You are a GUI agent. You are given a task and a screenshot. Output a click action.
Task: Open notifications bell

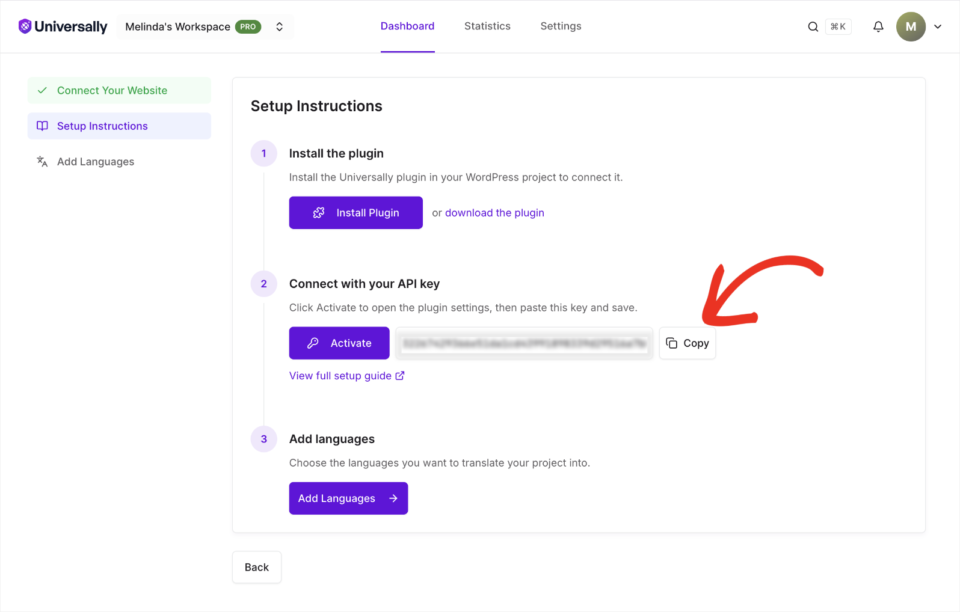[x=878, y=26]
